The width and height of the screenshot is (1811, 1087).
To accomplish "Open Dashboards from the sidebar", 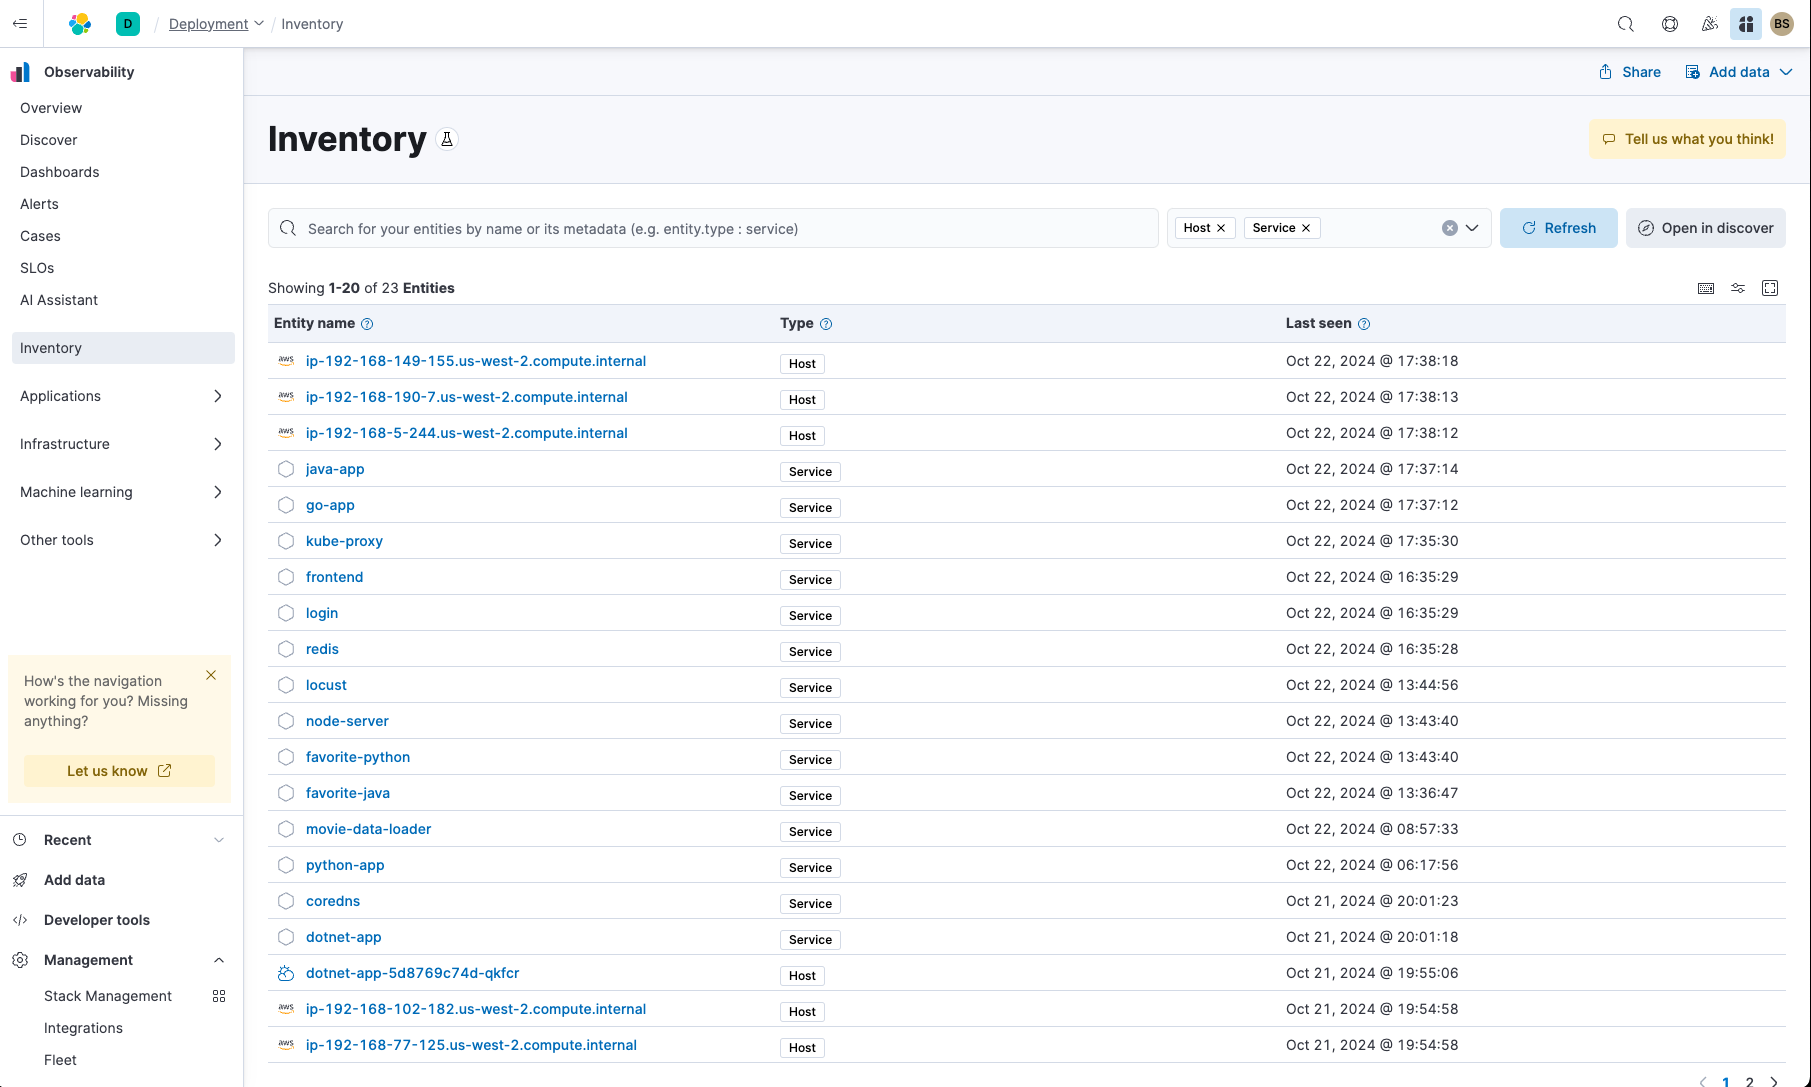I will pos(60,172).
